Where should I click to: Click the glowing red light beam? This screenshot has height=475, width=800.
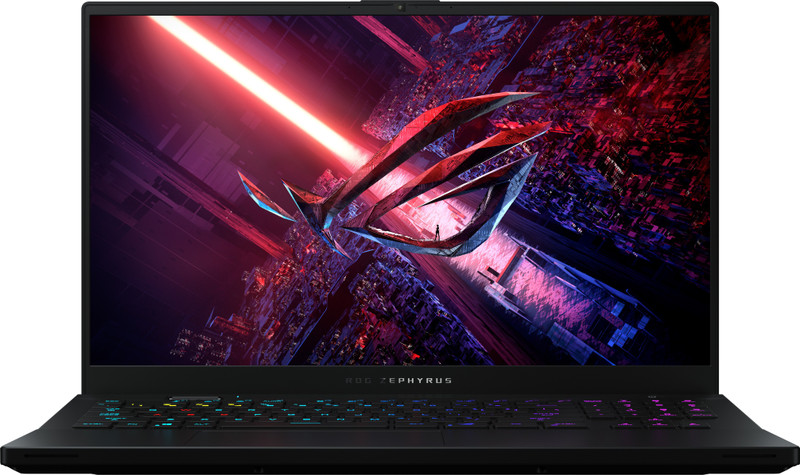(250, 80)
